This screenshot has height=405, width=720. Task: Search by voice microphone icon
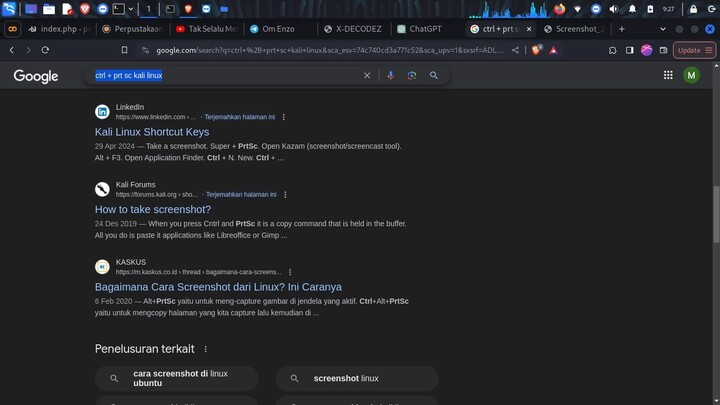click(x=390, y=75)
